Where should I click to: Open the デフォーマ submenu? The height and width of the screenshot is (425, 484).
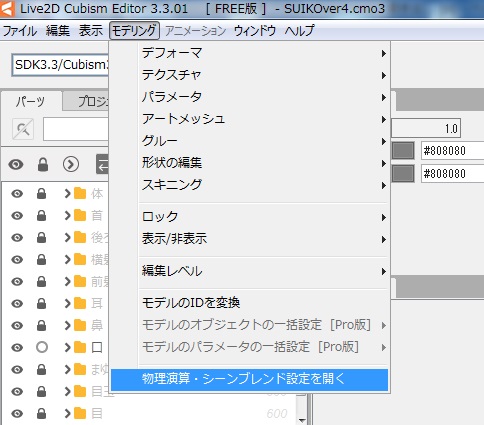(x=249, y=53)
